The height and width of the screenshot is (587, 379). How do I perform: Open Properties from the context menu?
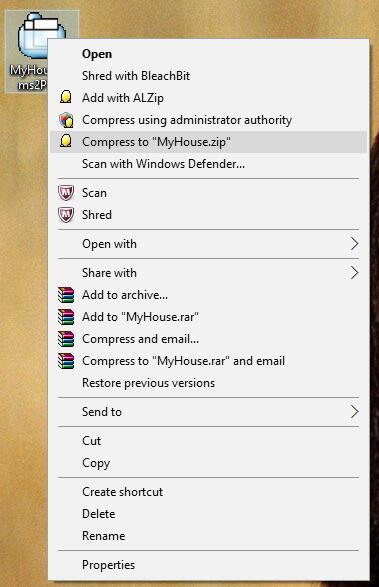coord(208,565)
